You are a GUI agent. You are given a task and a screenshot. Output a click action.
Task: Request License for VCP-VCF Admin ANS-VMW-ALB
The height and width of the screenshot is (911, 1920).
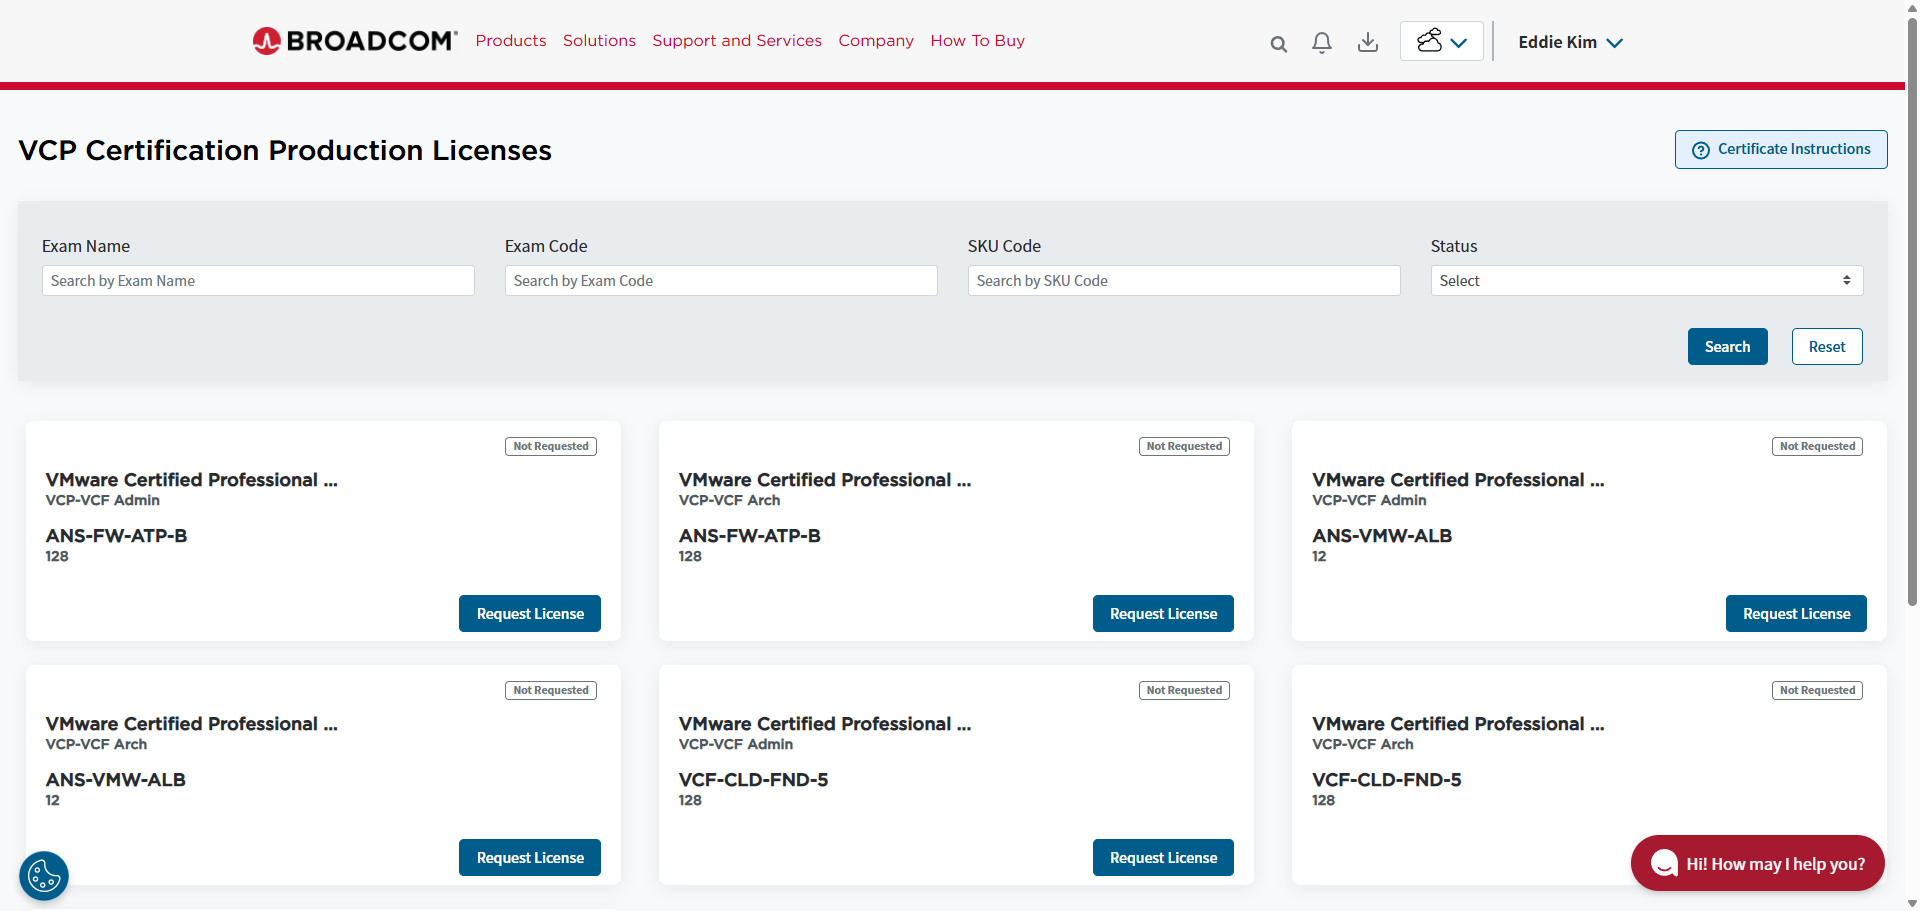click(x=1796, y=614)
